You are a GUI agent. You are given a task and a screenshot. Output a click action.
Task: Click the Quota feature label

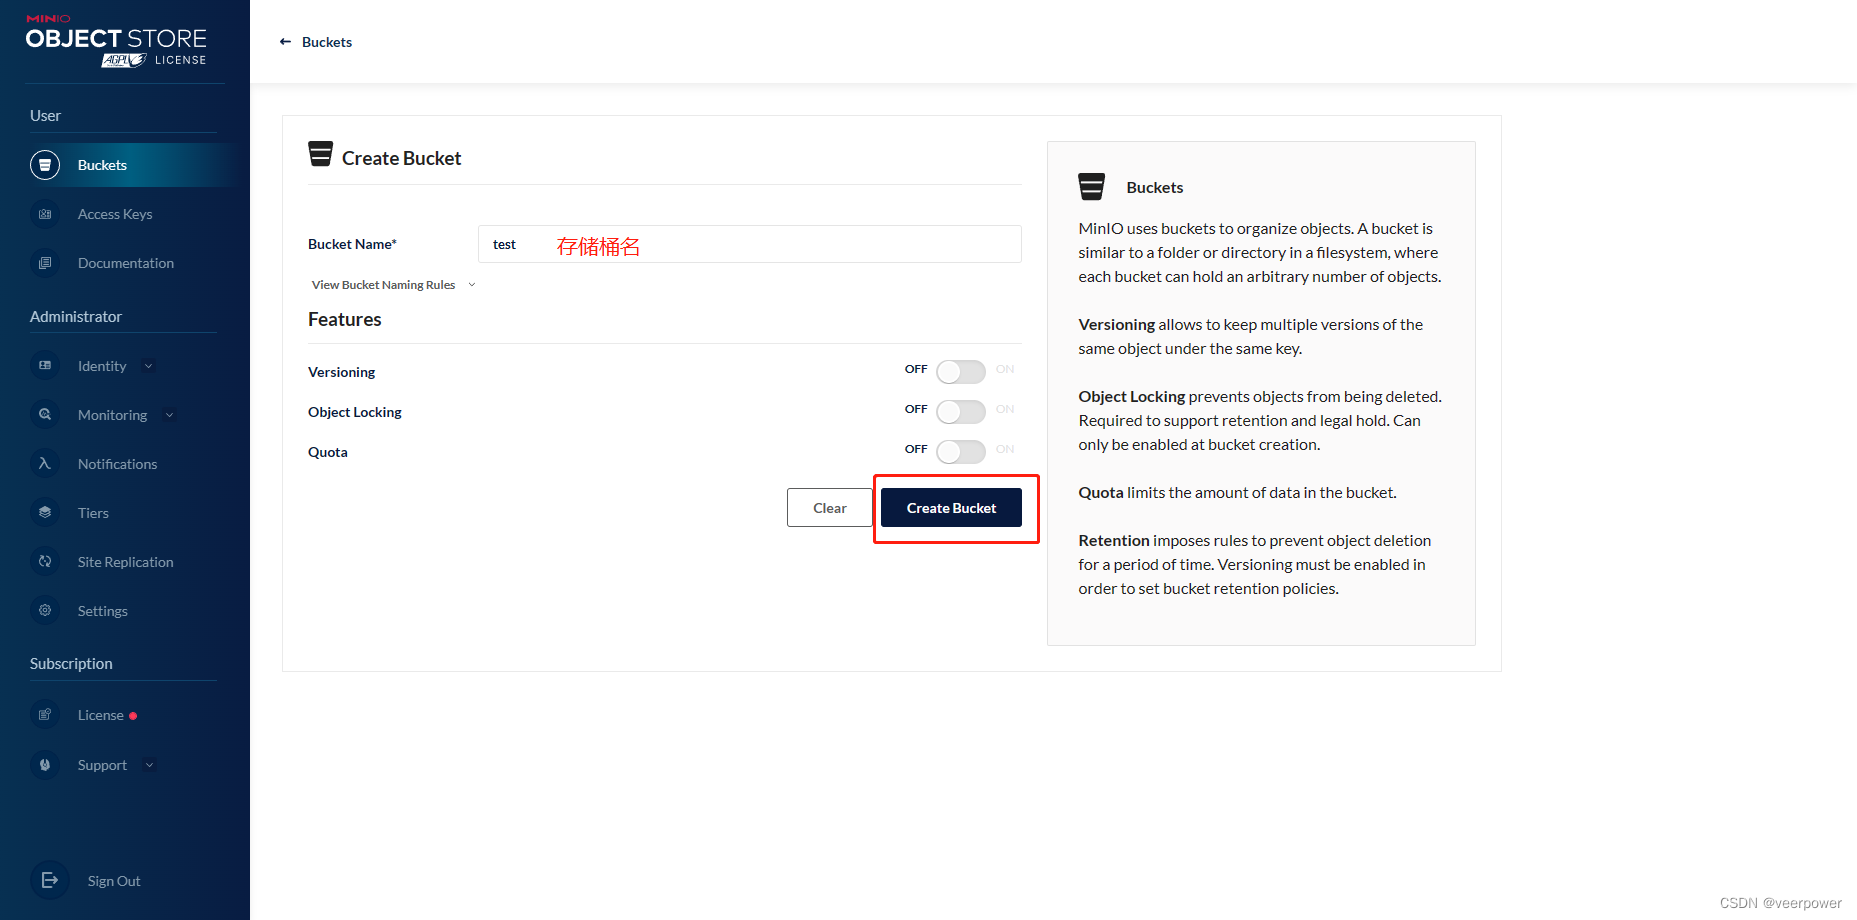coord(327,452)
